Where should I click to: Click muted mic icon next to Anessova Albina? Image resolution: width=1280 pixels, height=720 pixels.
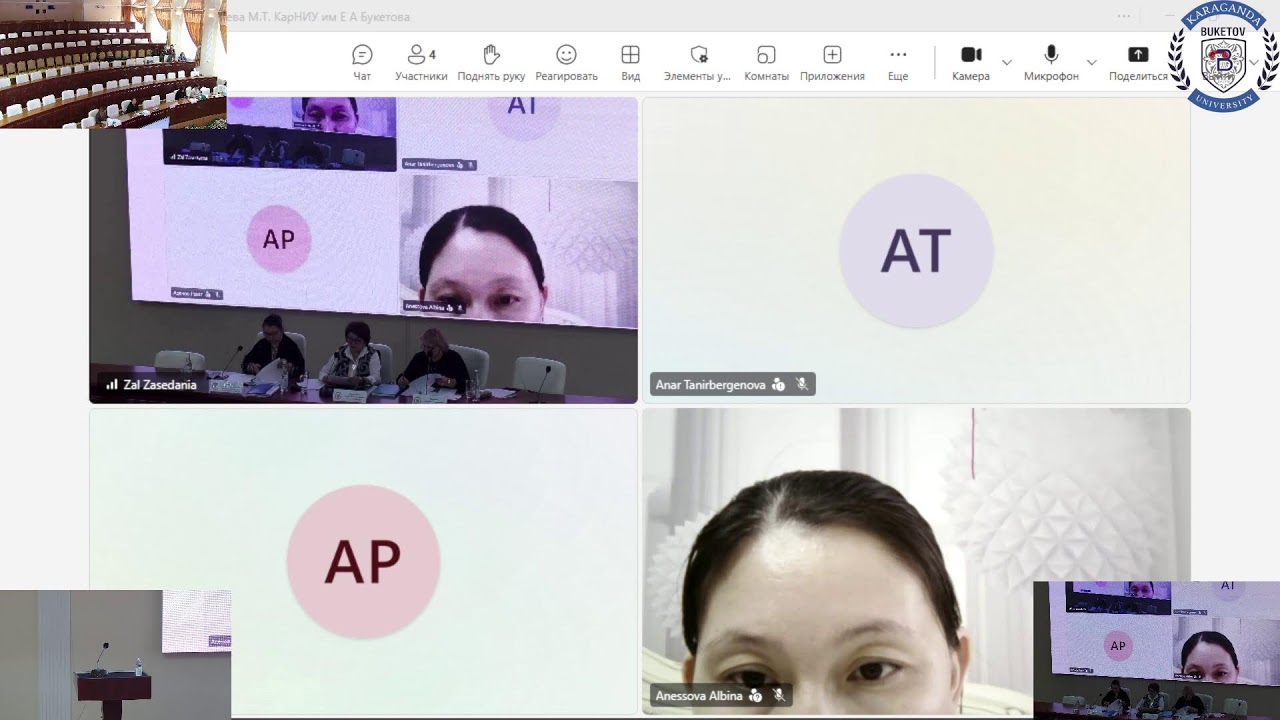click(x=778, y=696)
